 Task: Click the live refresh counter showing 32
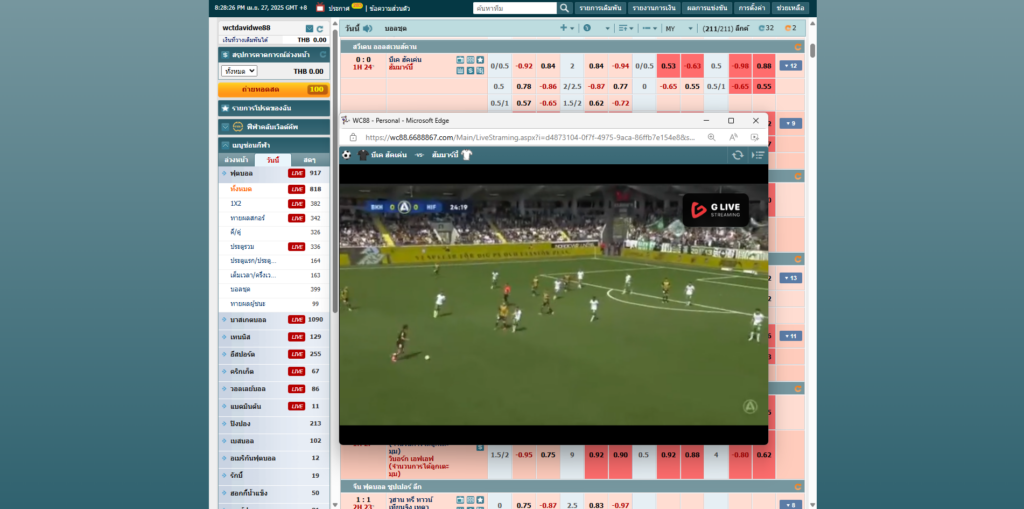click(766, 28)
